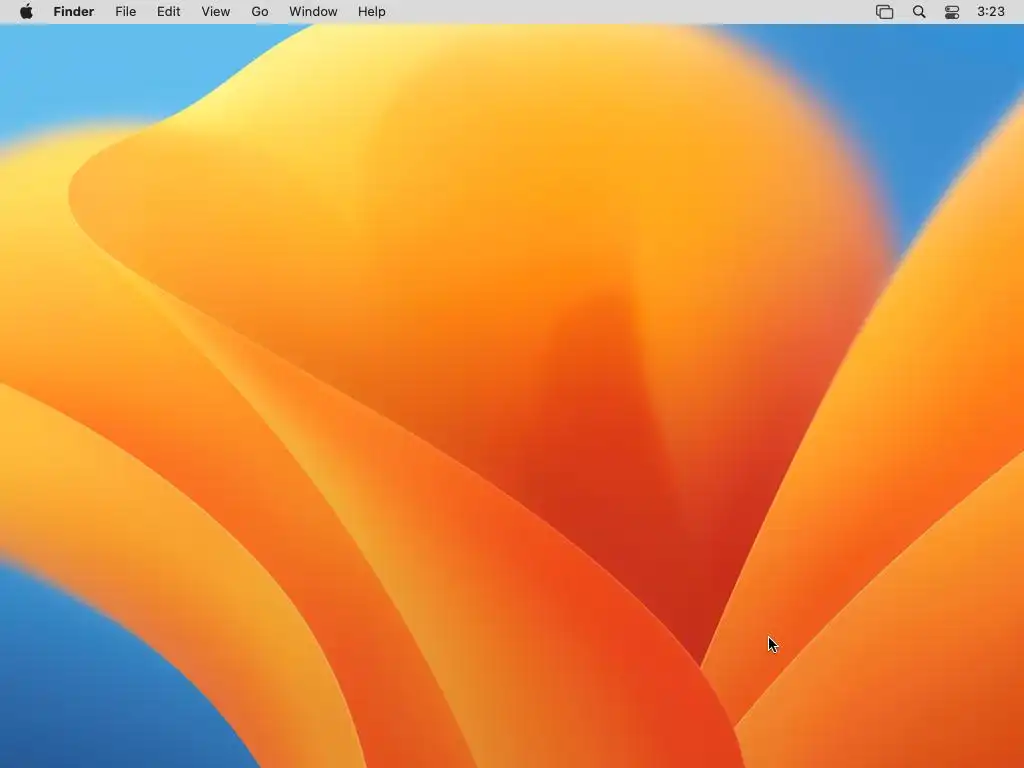Open the File menu
This screenshot has height=768, width=1024.
125,12
